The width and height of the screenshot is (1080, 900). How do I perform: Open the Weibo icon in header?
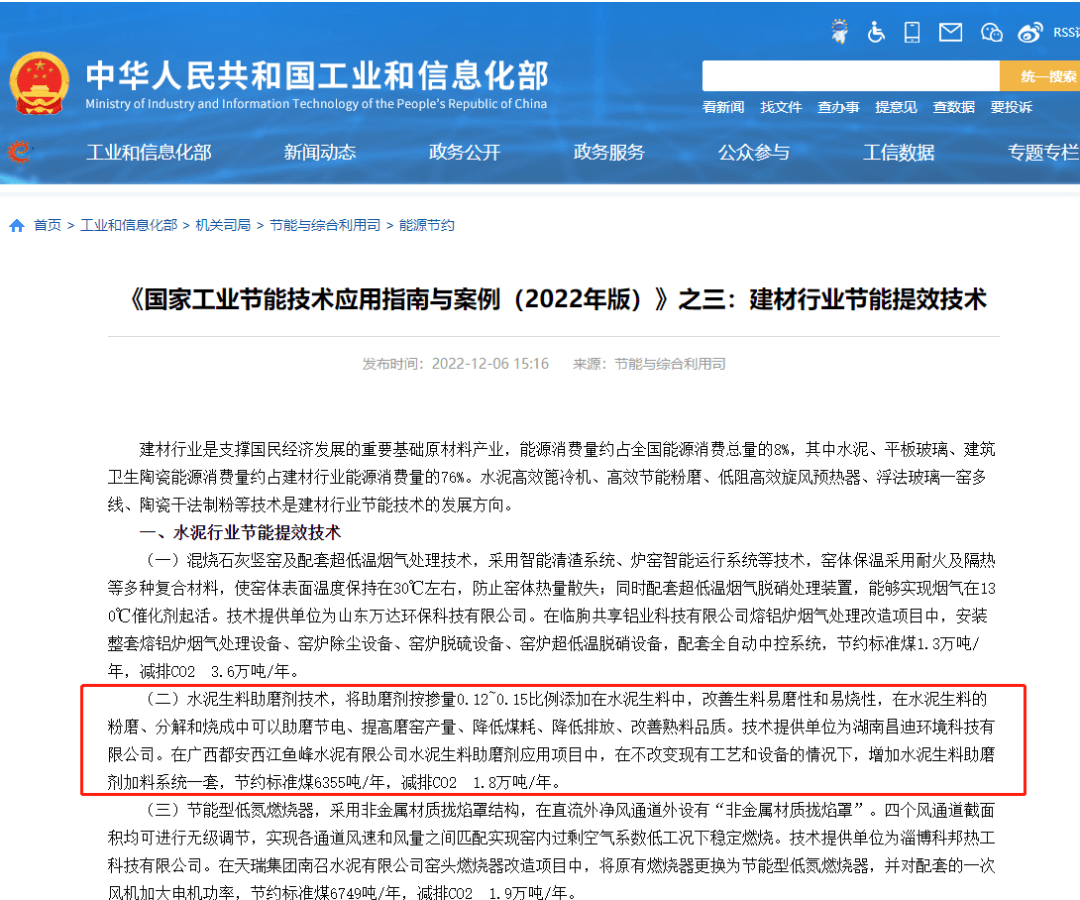(x=1030, y=32)
